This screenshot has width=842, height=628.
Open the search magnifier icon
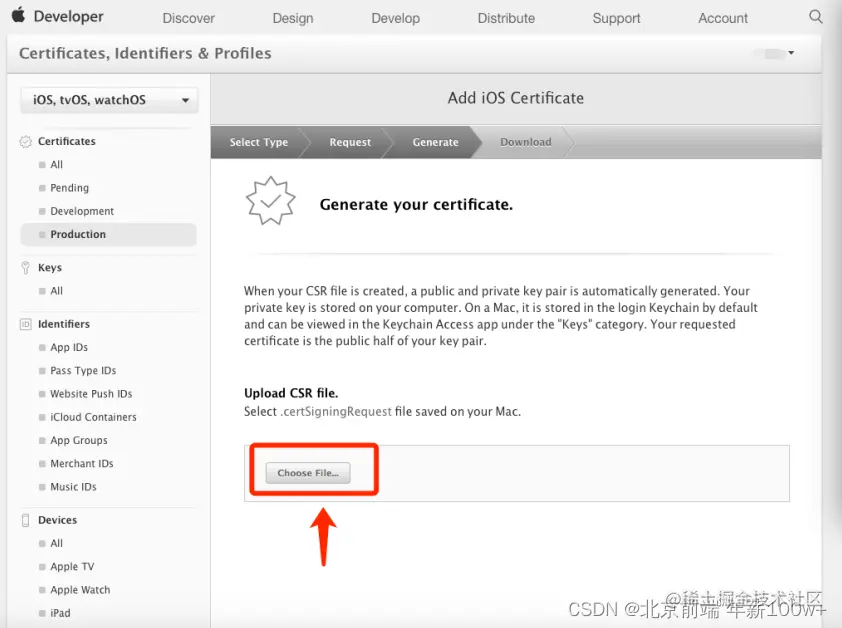tap(816, 17)
